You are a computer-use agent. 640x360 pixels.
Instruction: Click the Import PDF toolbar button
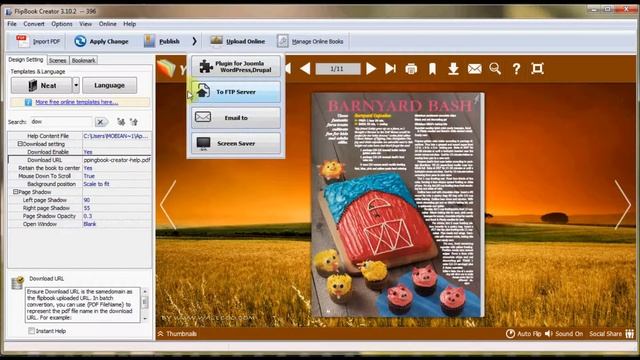click(x=38, y=41)
